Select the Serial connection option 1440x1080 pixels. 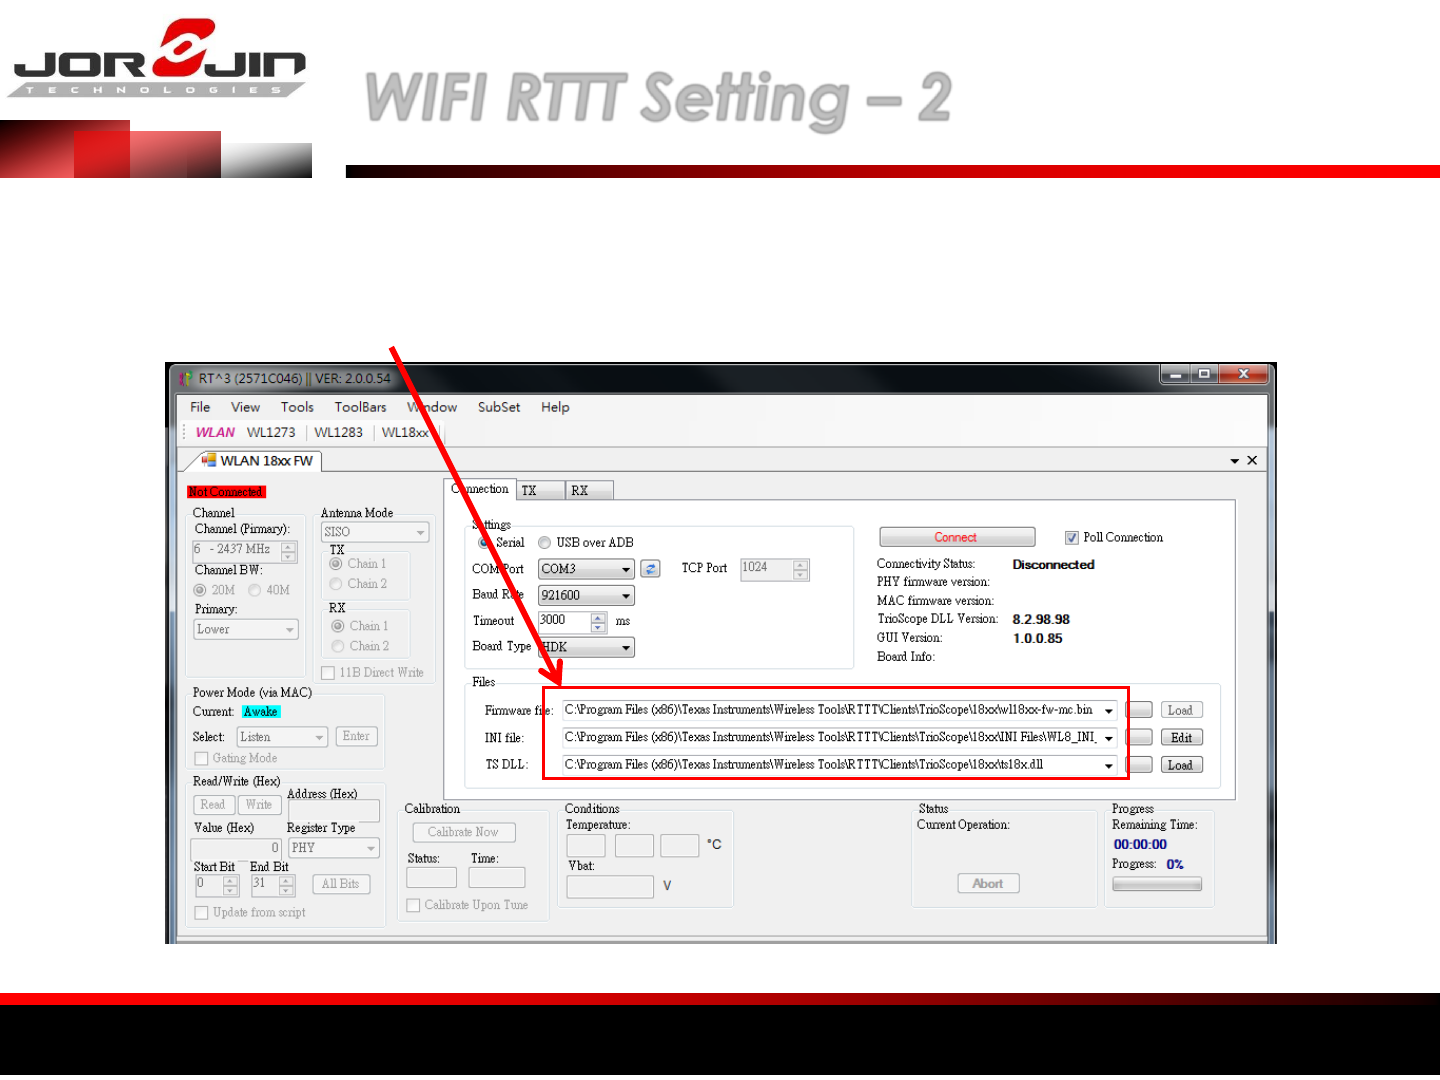coord(485,543)
